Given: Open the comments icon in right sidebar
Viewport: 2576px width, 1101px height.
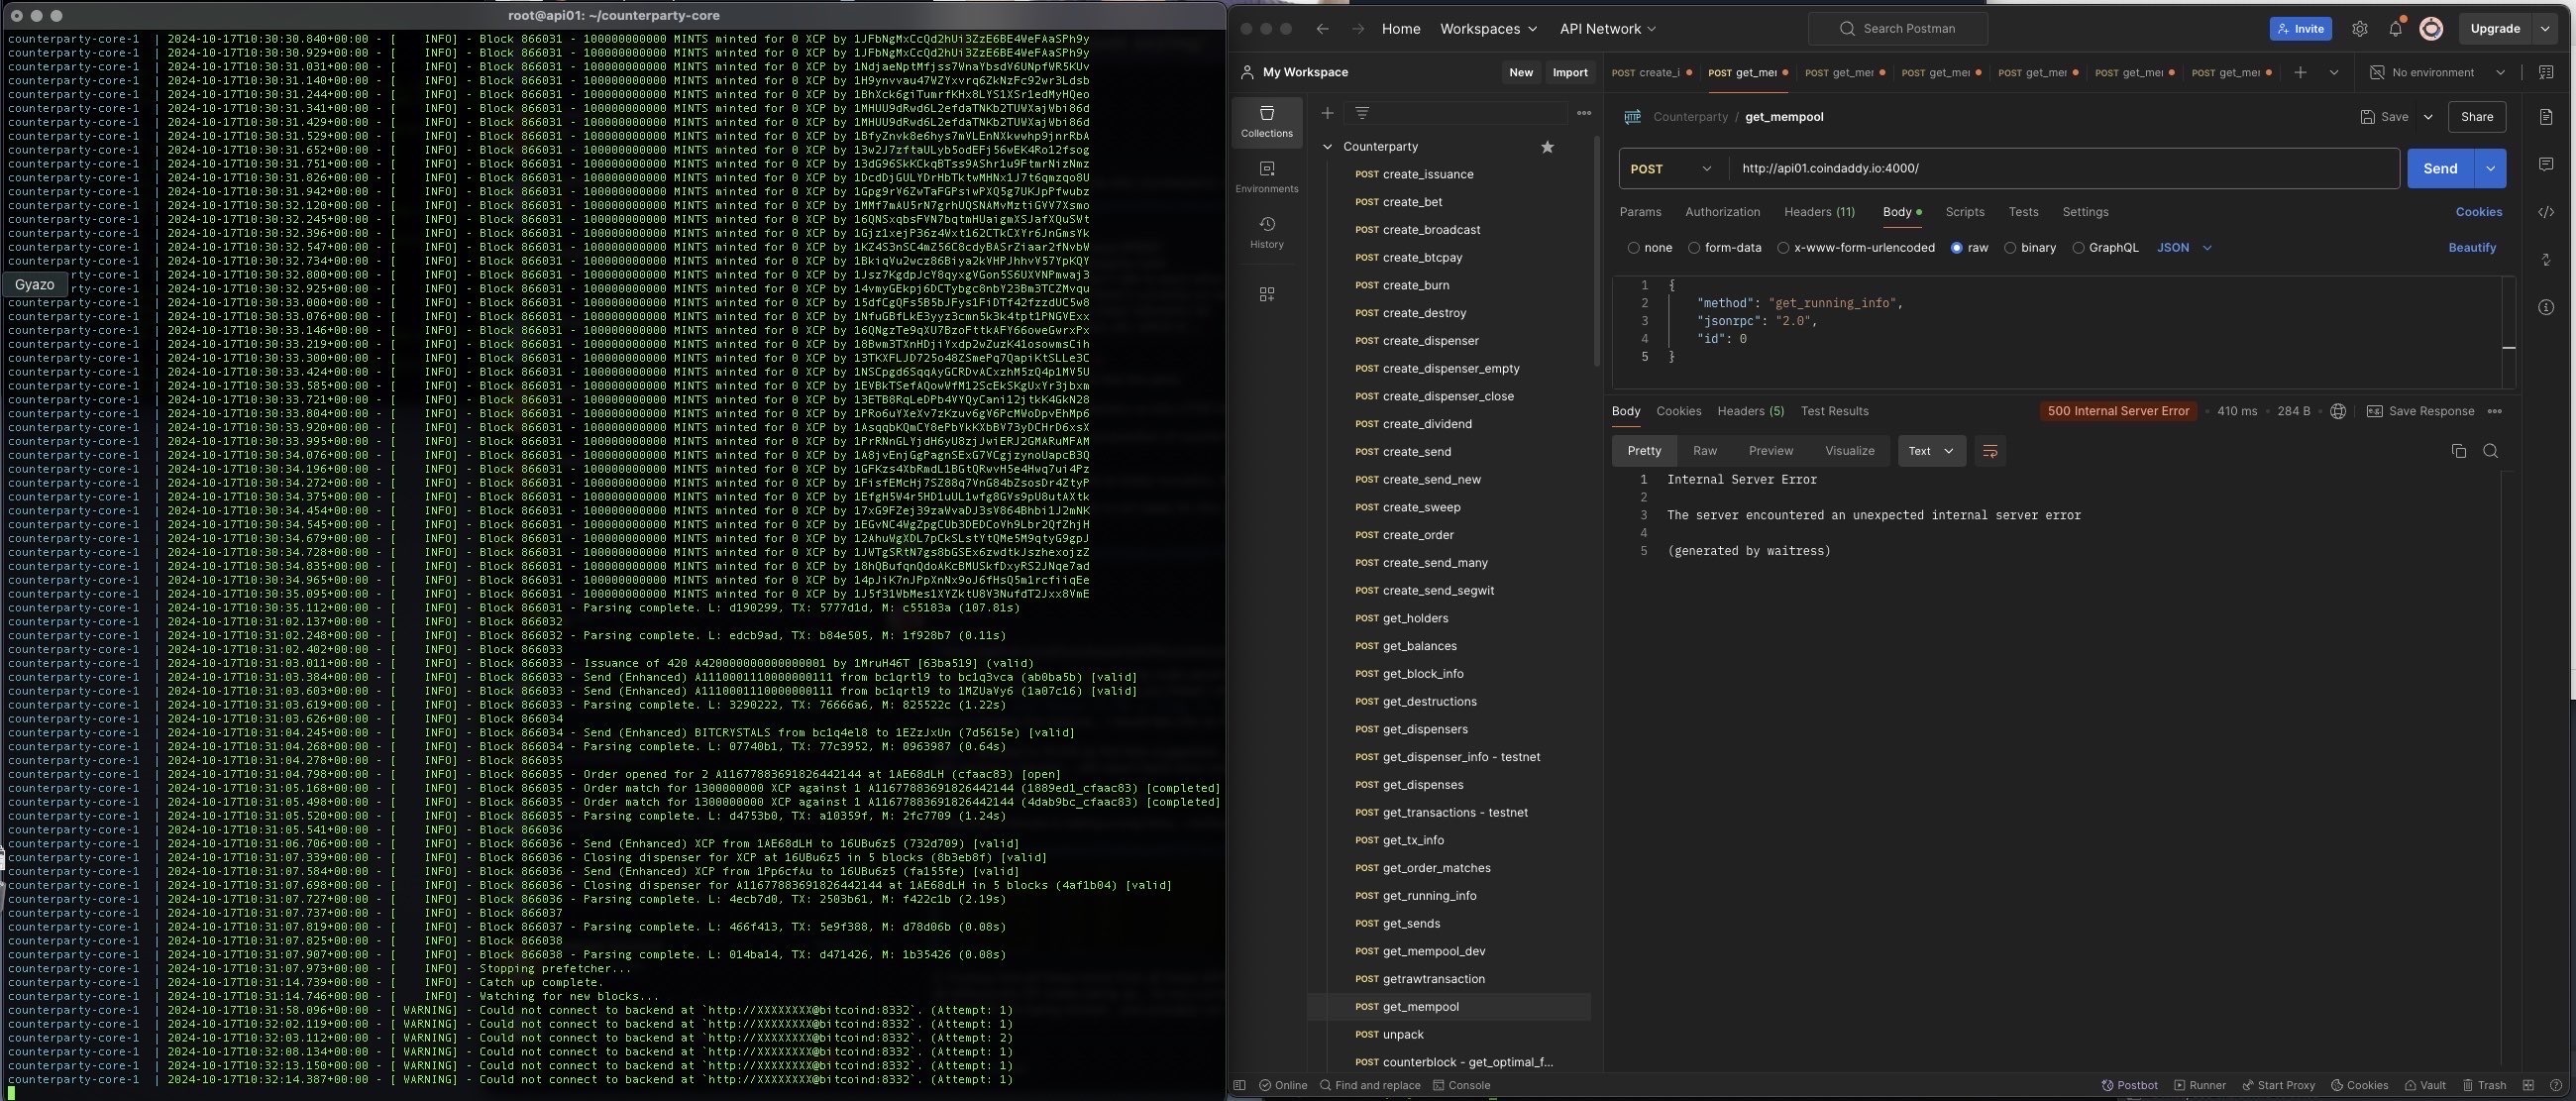Looking at the screenshot, I should (x=2545, y=164).
